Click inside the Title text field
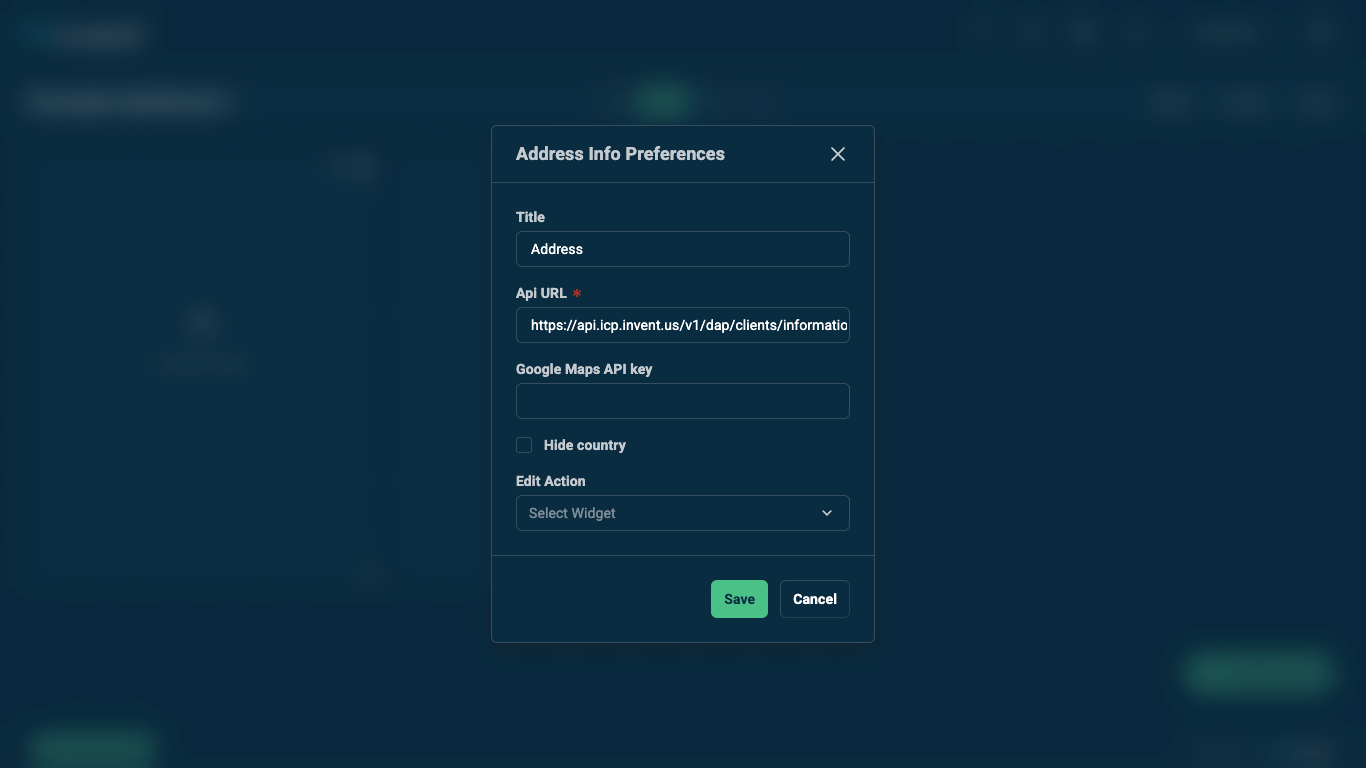Image resolution: width=1366 pixels, height=768 pixels. [x=683, y=249]
